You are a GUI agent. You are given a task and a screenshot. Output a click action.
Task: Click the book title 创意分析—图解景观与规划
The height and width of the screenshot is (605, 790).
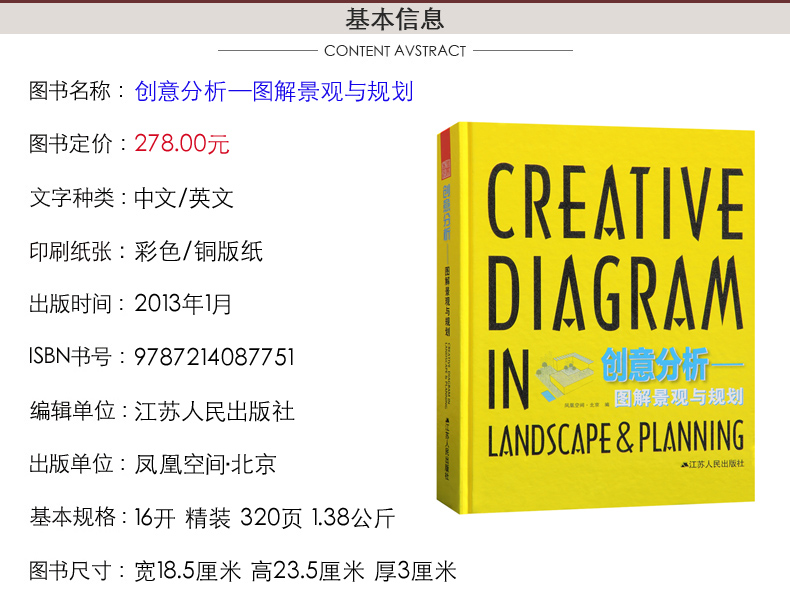coord(274,91)
